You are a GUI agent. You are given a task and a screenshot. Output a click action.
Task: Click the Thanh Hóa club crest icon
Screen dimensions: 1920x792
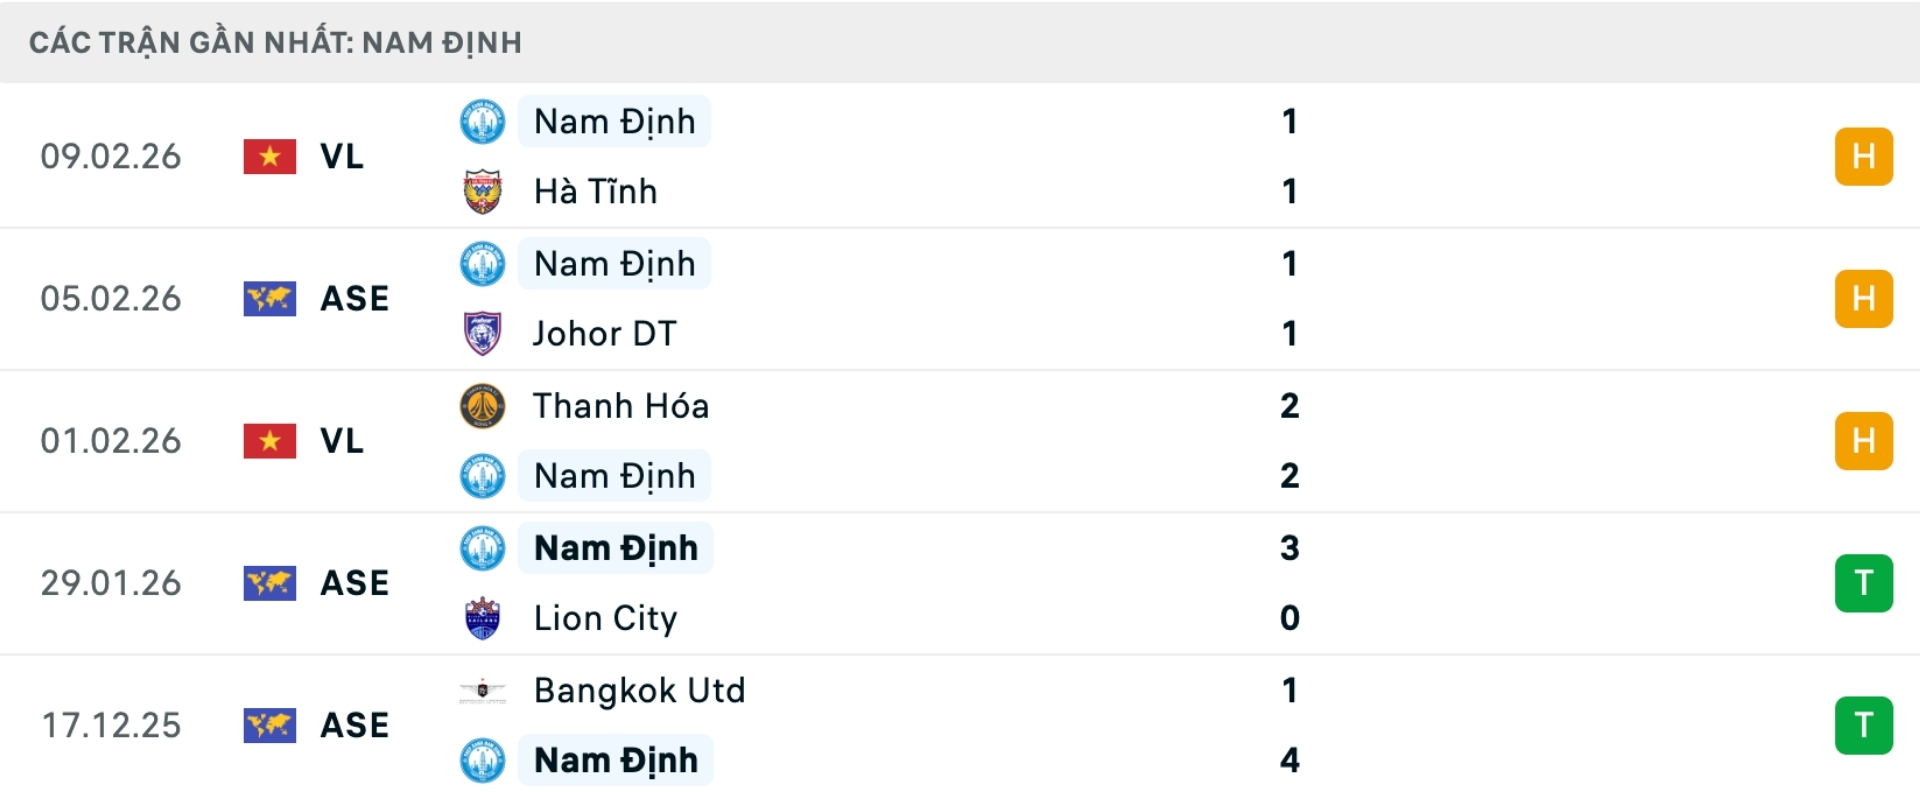[482, 406]
